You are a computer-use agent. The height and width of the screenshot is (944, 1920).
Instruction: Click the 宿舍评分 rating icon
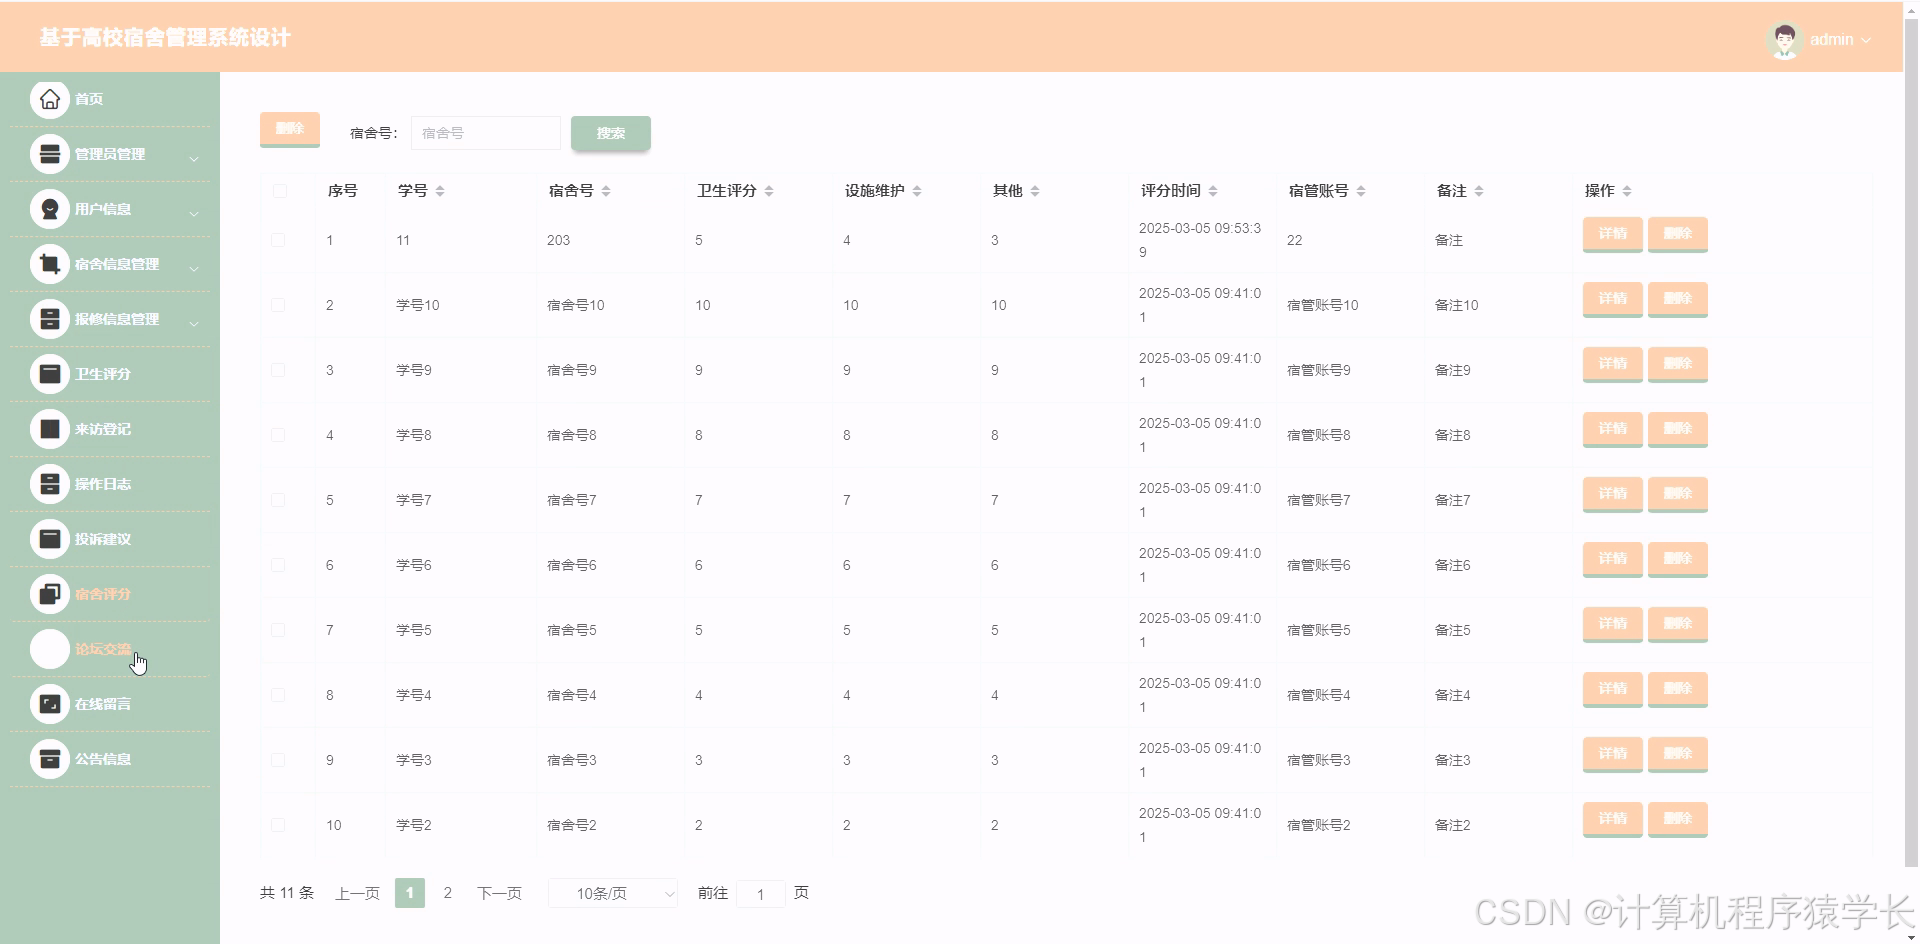pyautogui.click(x=48, y=593)
